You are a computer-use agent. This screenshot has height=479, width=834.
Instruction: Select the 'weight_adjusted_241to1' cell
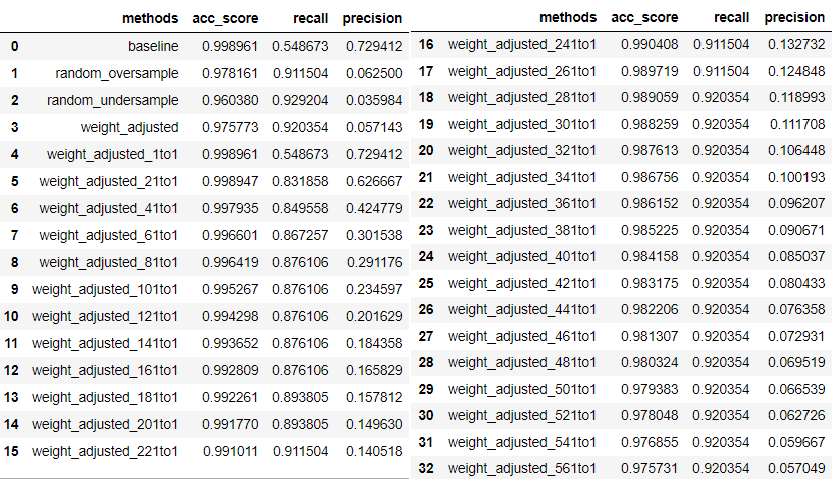pos(522,45)
